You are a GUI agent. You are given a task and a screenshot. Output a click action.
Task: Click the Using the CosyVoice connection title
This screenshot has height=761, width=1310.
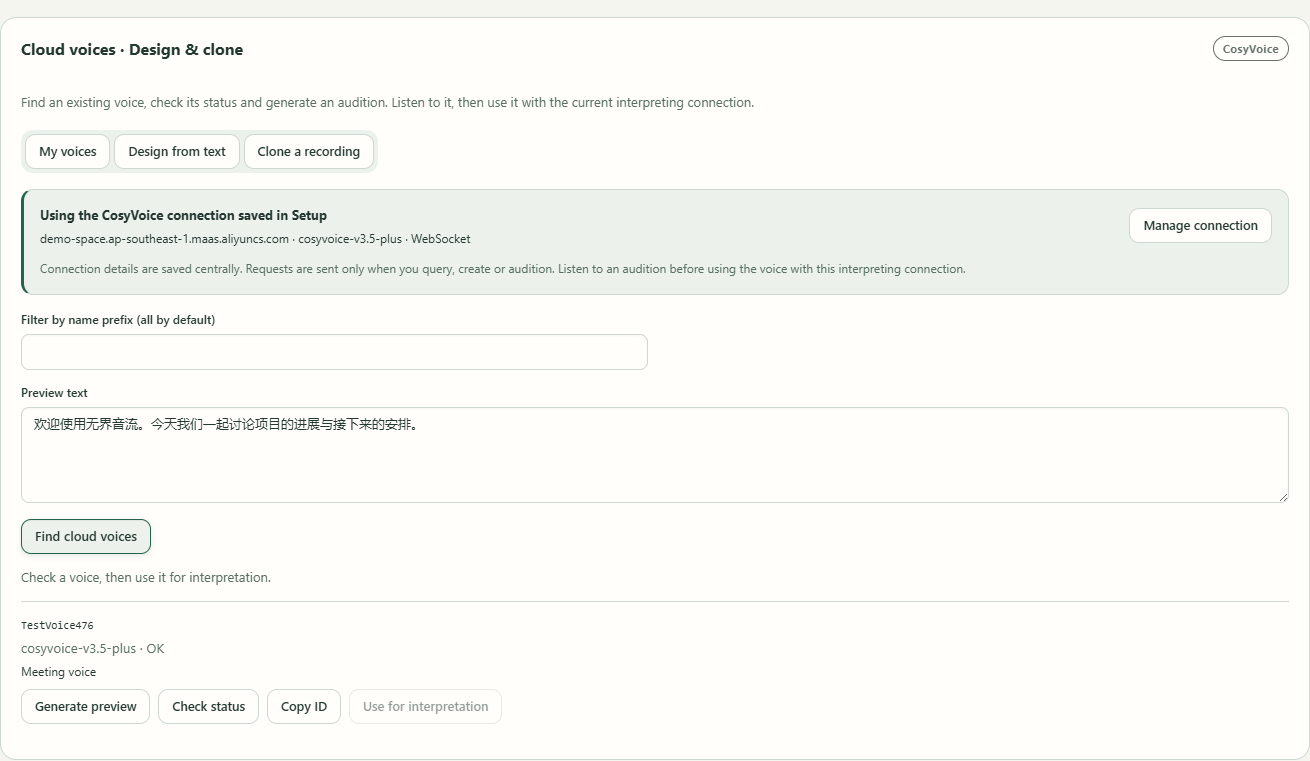click(183, 215)
